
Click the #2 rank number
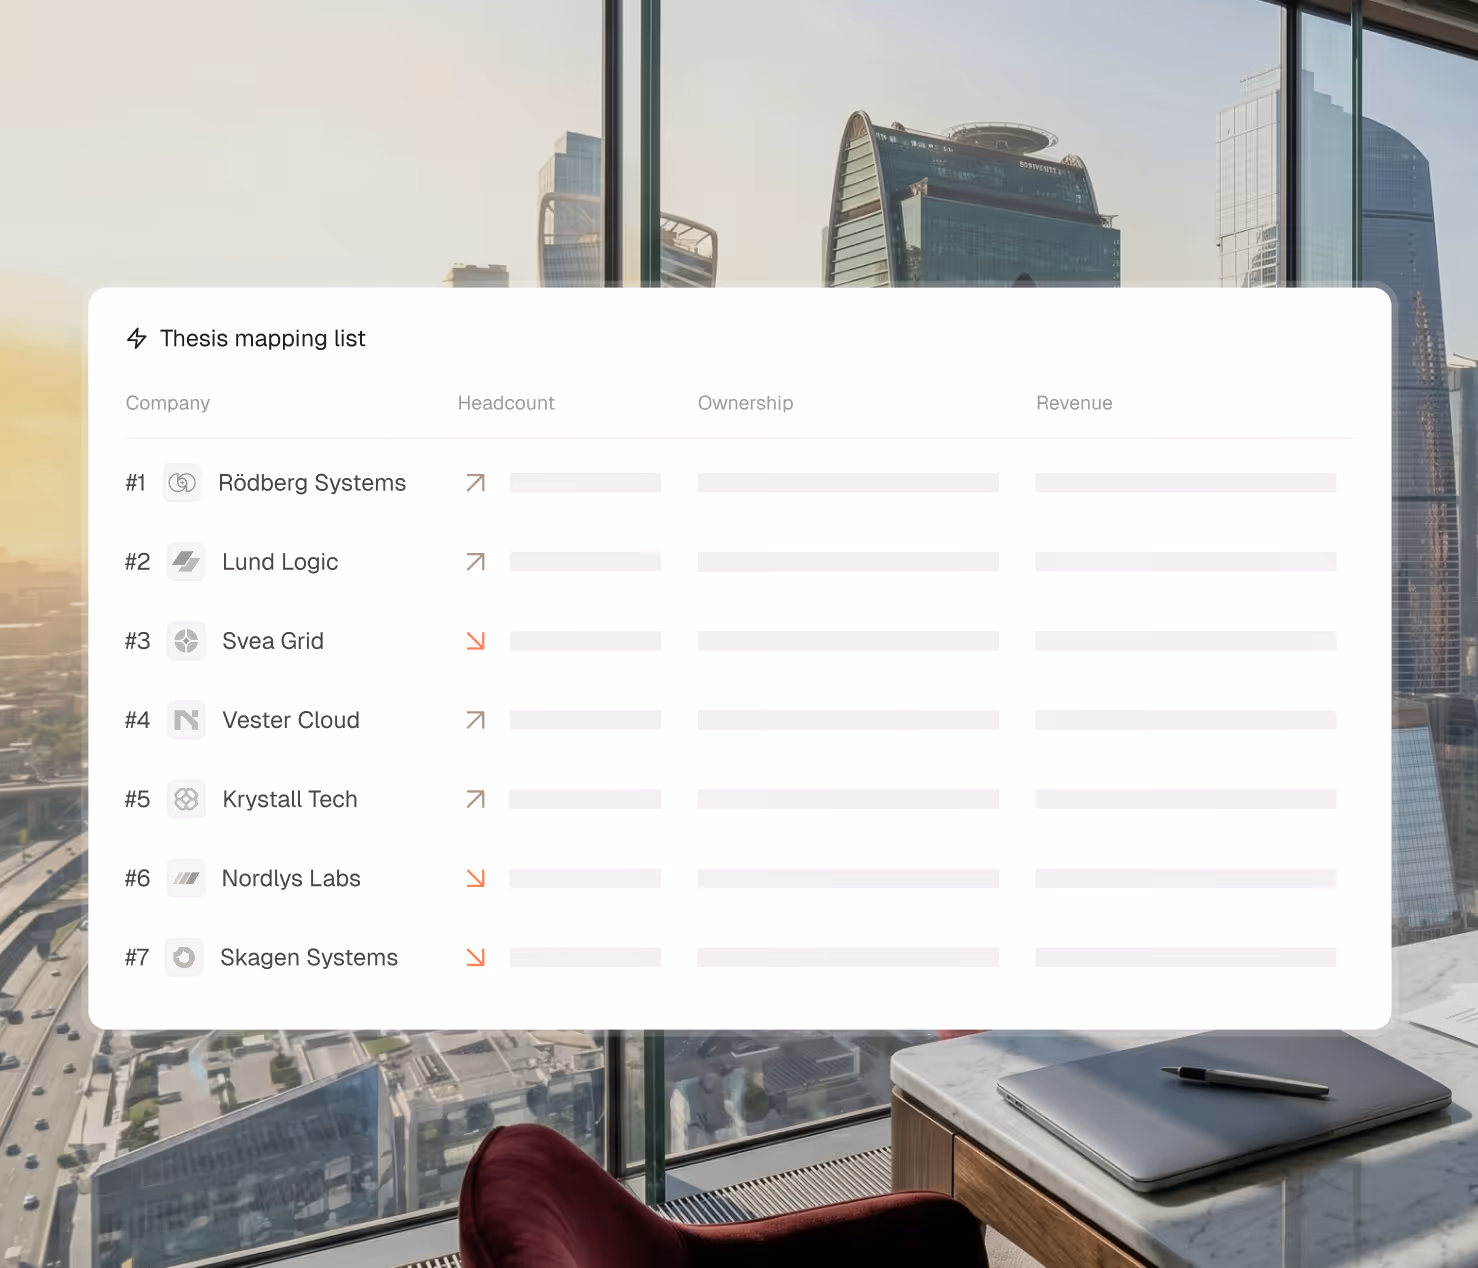[x=137, y=562]
